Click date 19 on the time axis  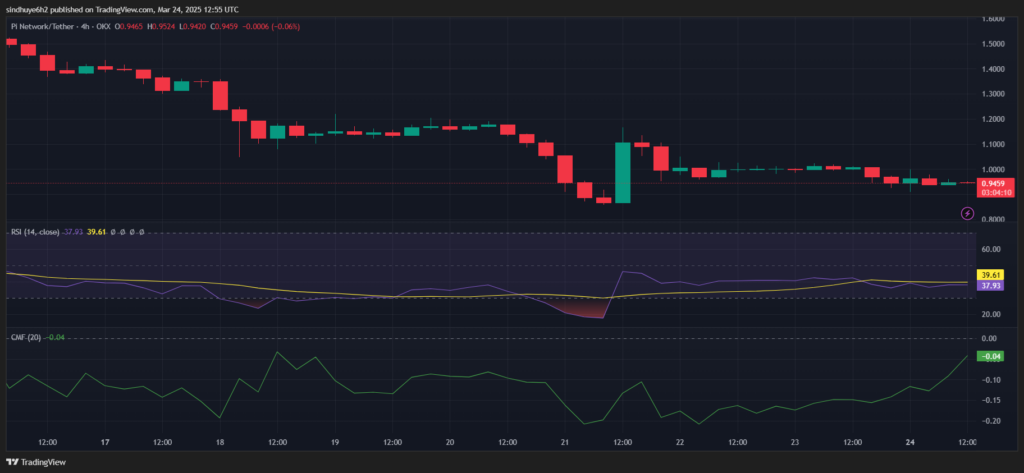335,442
